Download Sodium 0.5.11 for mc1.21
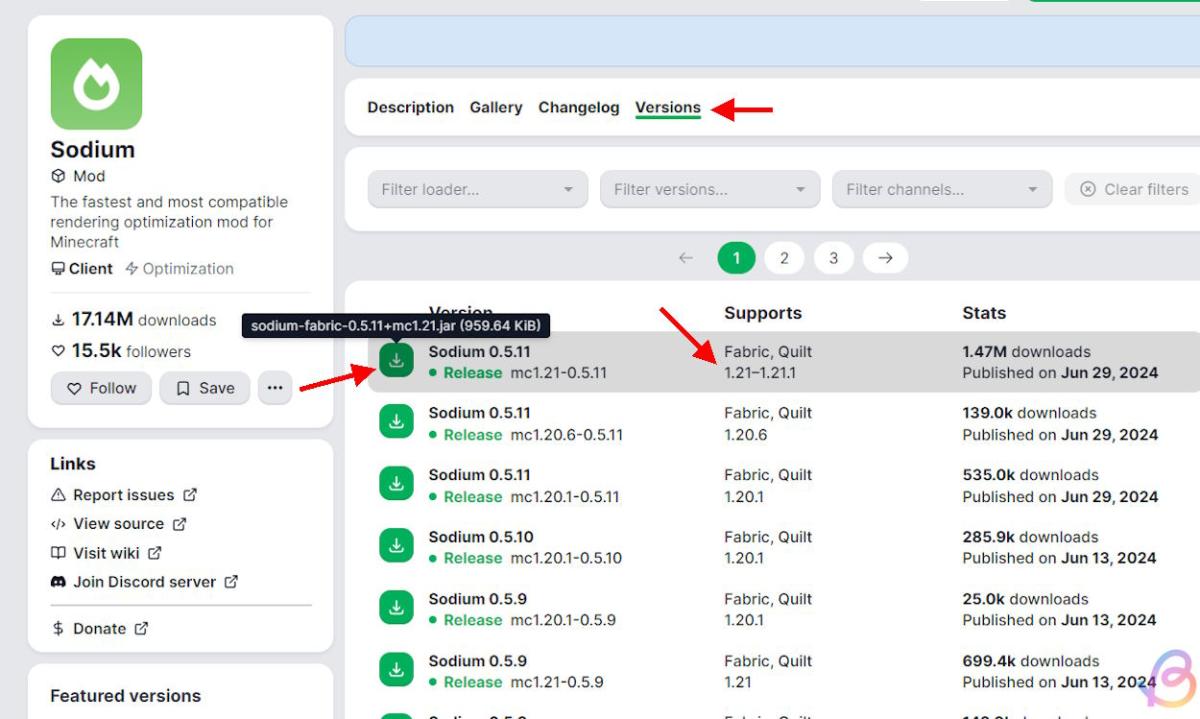Image resolution: width=1200 pixels, height=719 pixels. [x=397, y=361]
